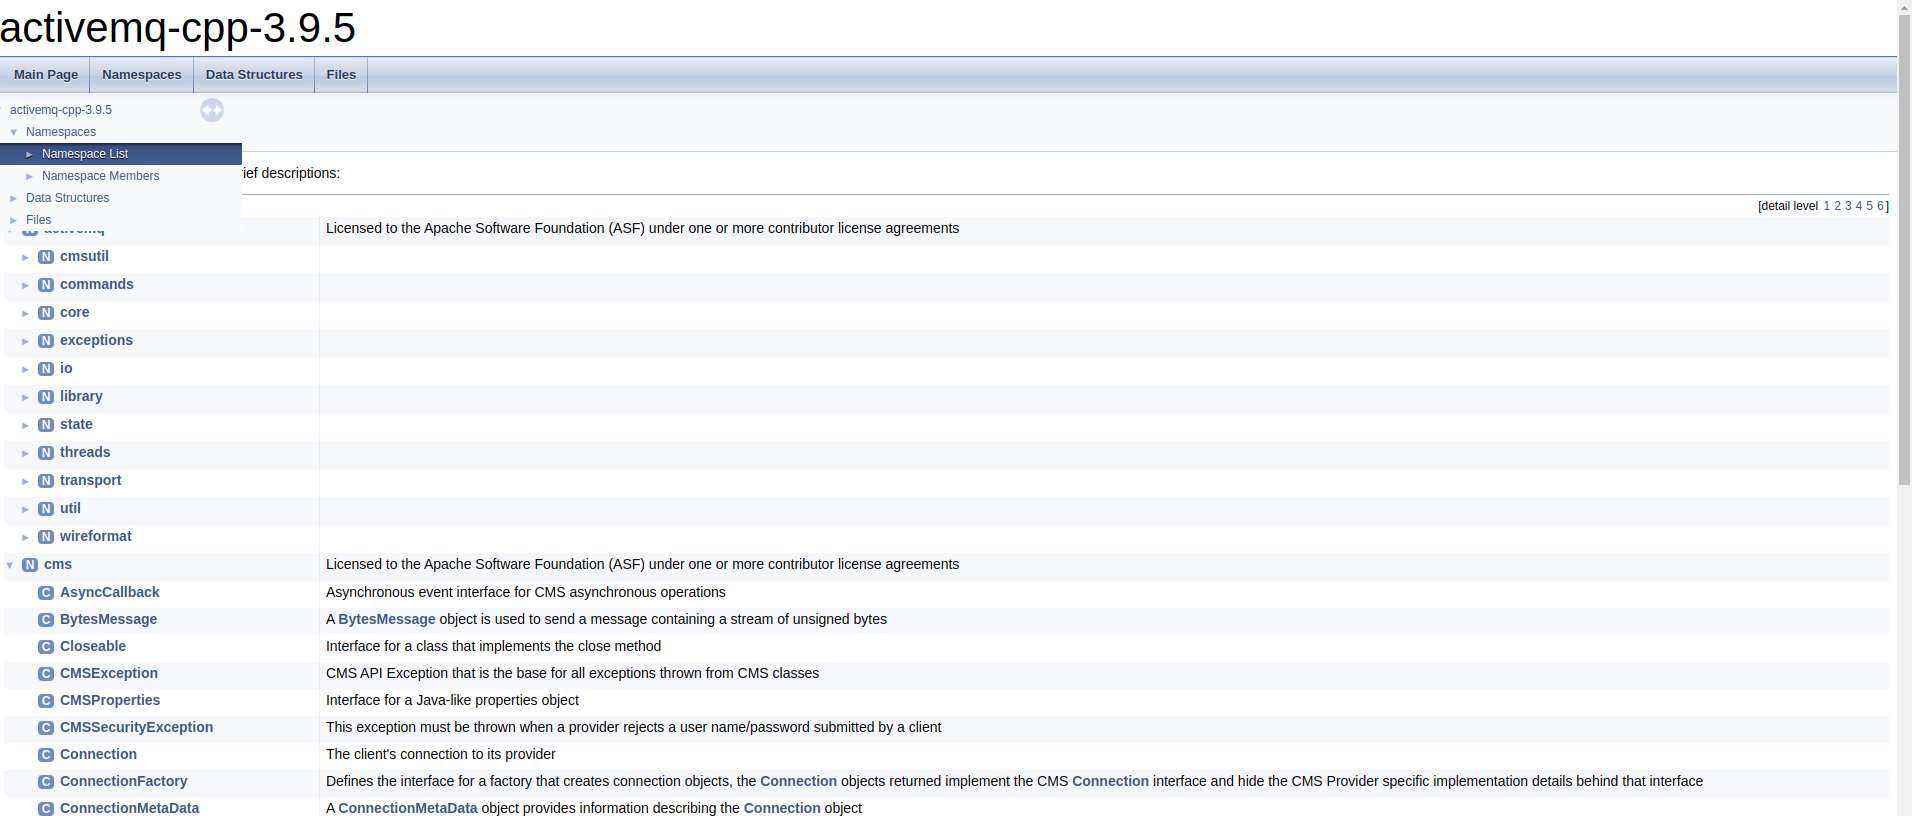Expand the exceptions namespace arrow
Viewport: 1912px width, 816px height.
25,341
